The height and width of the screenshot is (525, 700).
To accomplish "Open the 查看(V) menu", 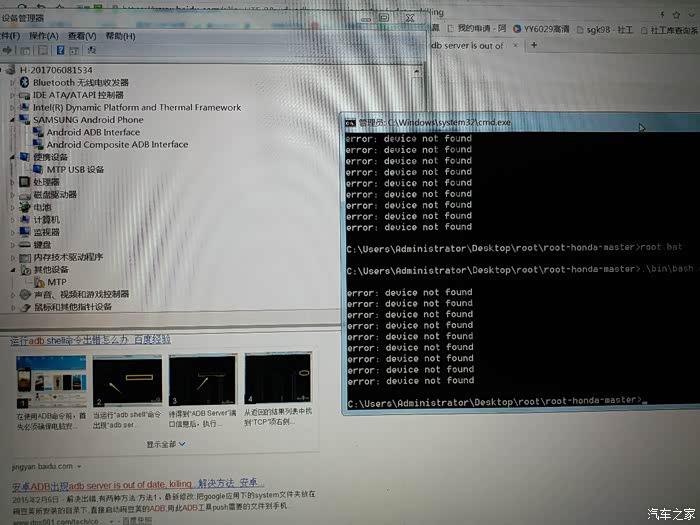I will pyautogui.click(x=81, y=36).
